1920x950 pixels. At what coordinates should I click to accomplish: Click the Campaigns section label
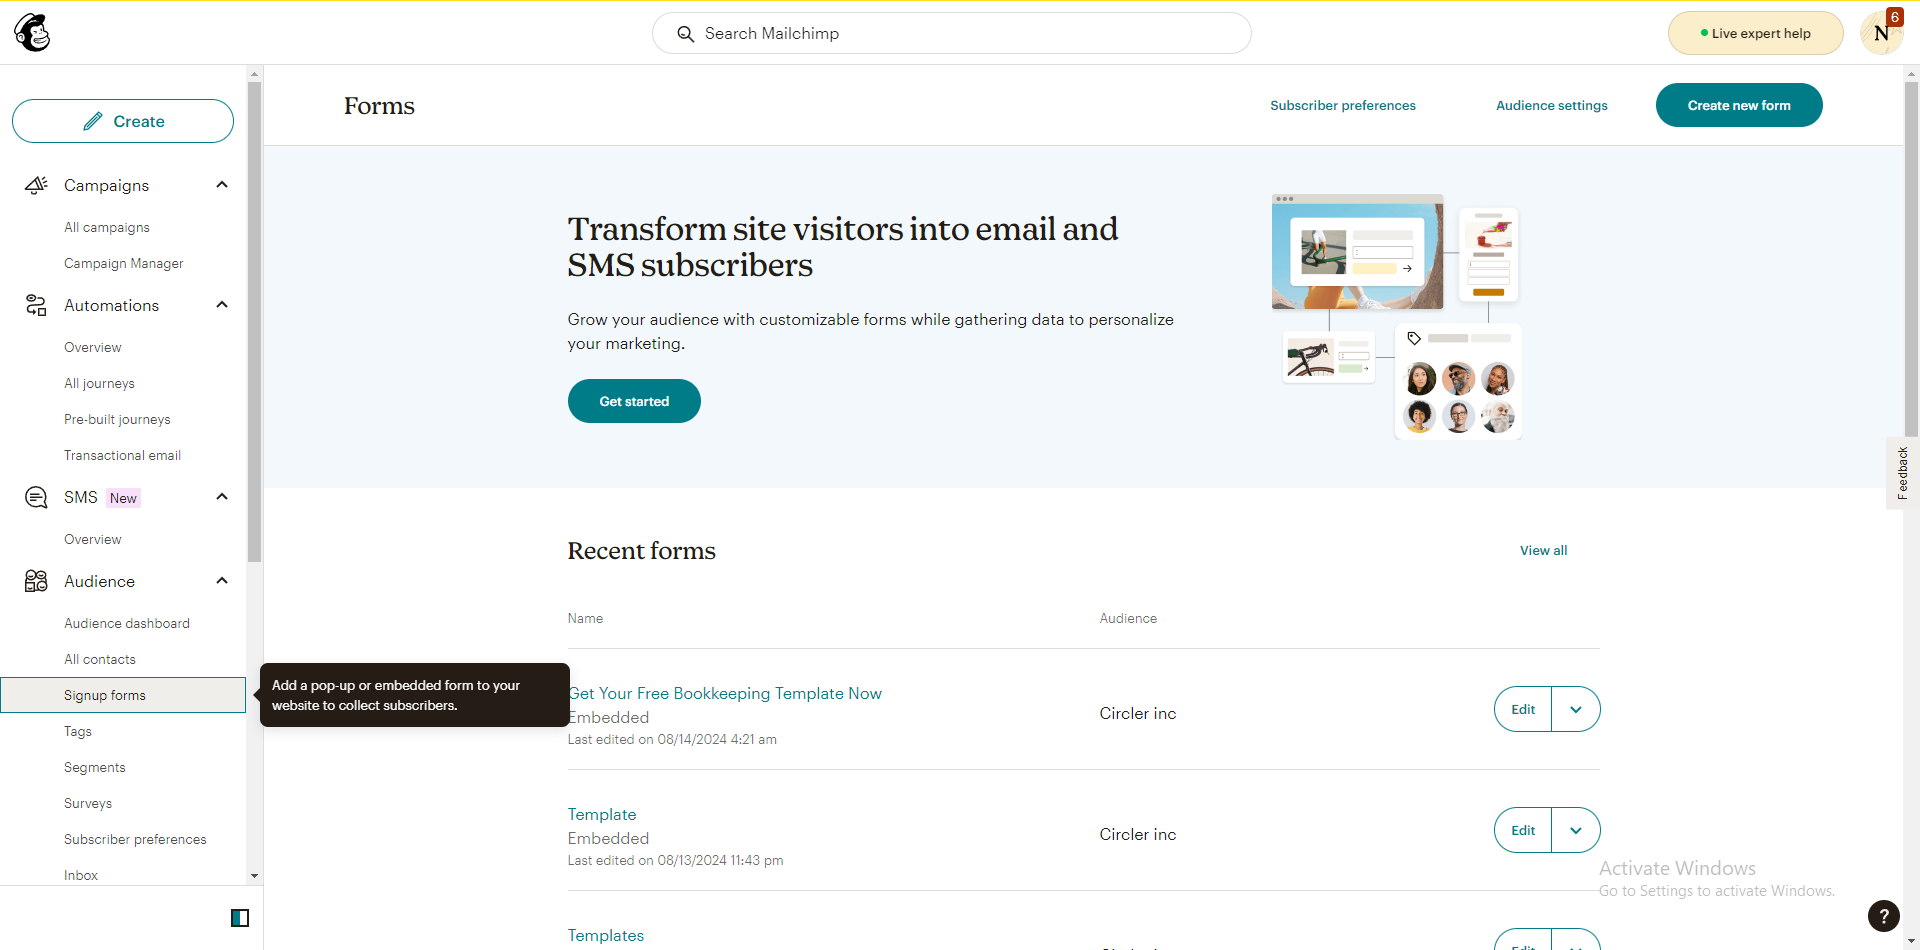106,185
